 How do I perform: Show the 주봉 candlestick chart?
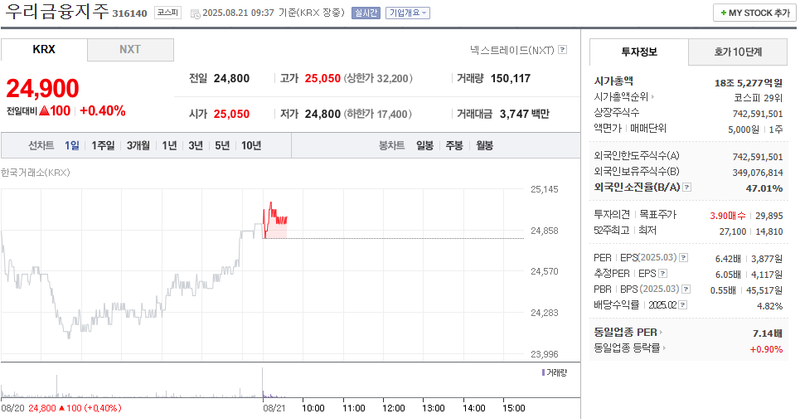click(454, 145)
